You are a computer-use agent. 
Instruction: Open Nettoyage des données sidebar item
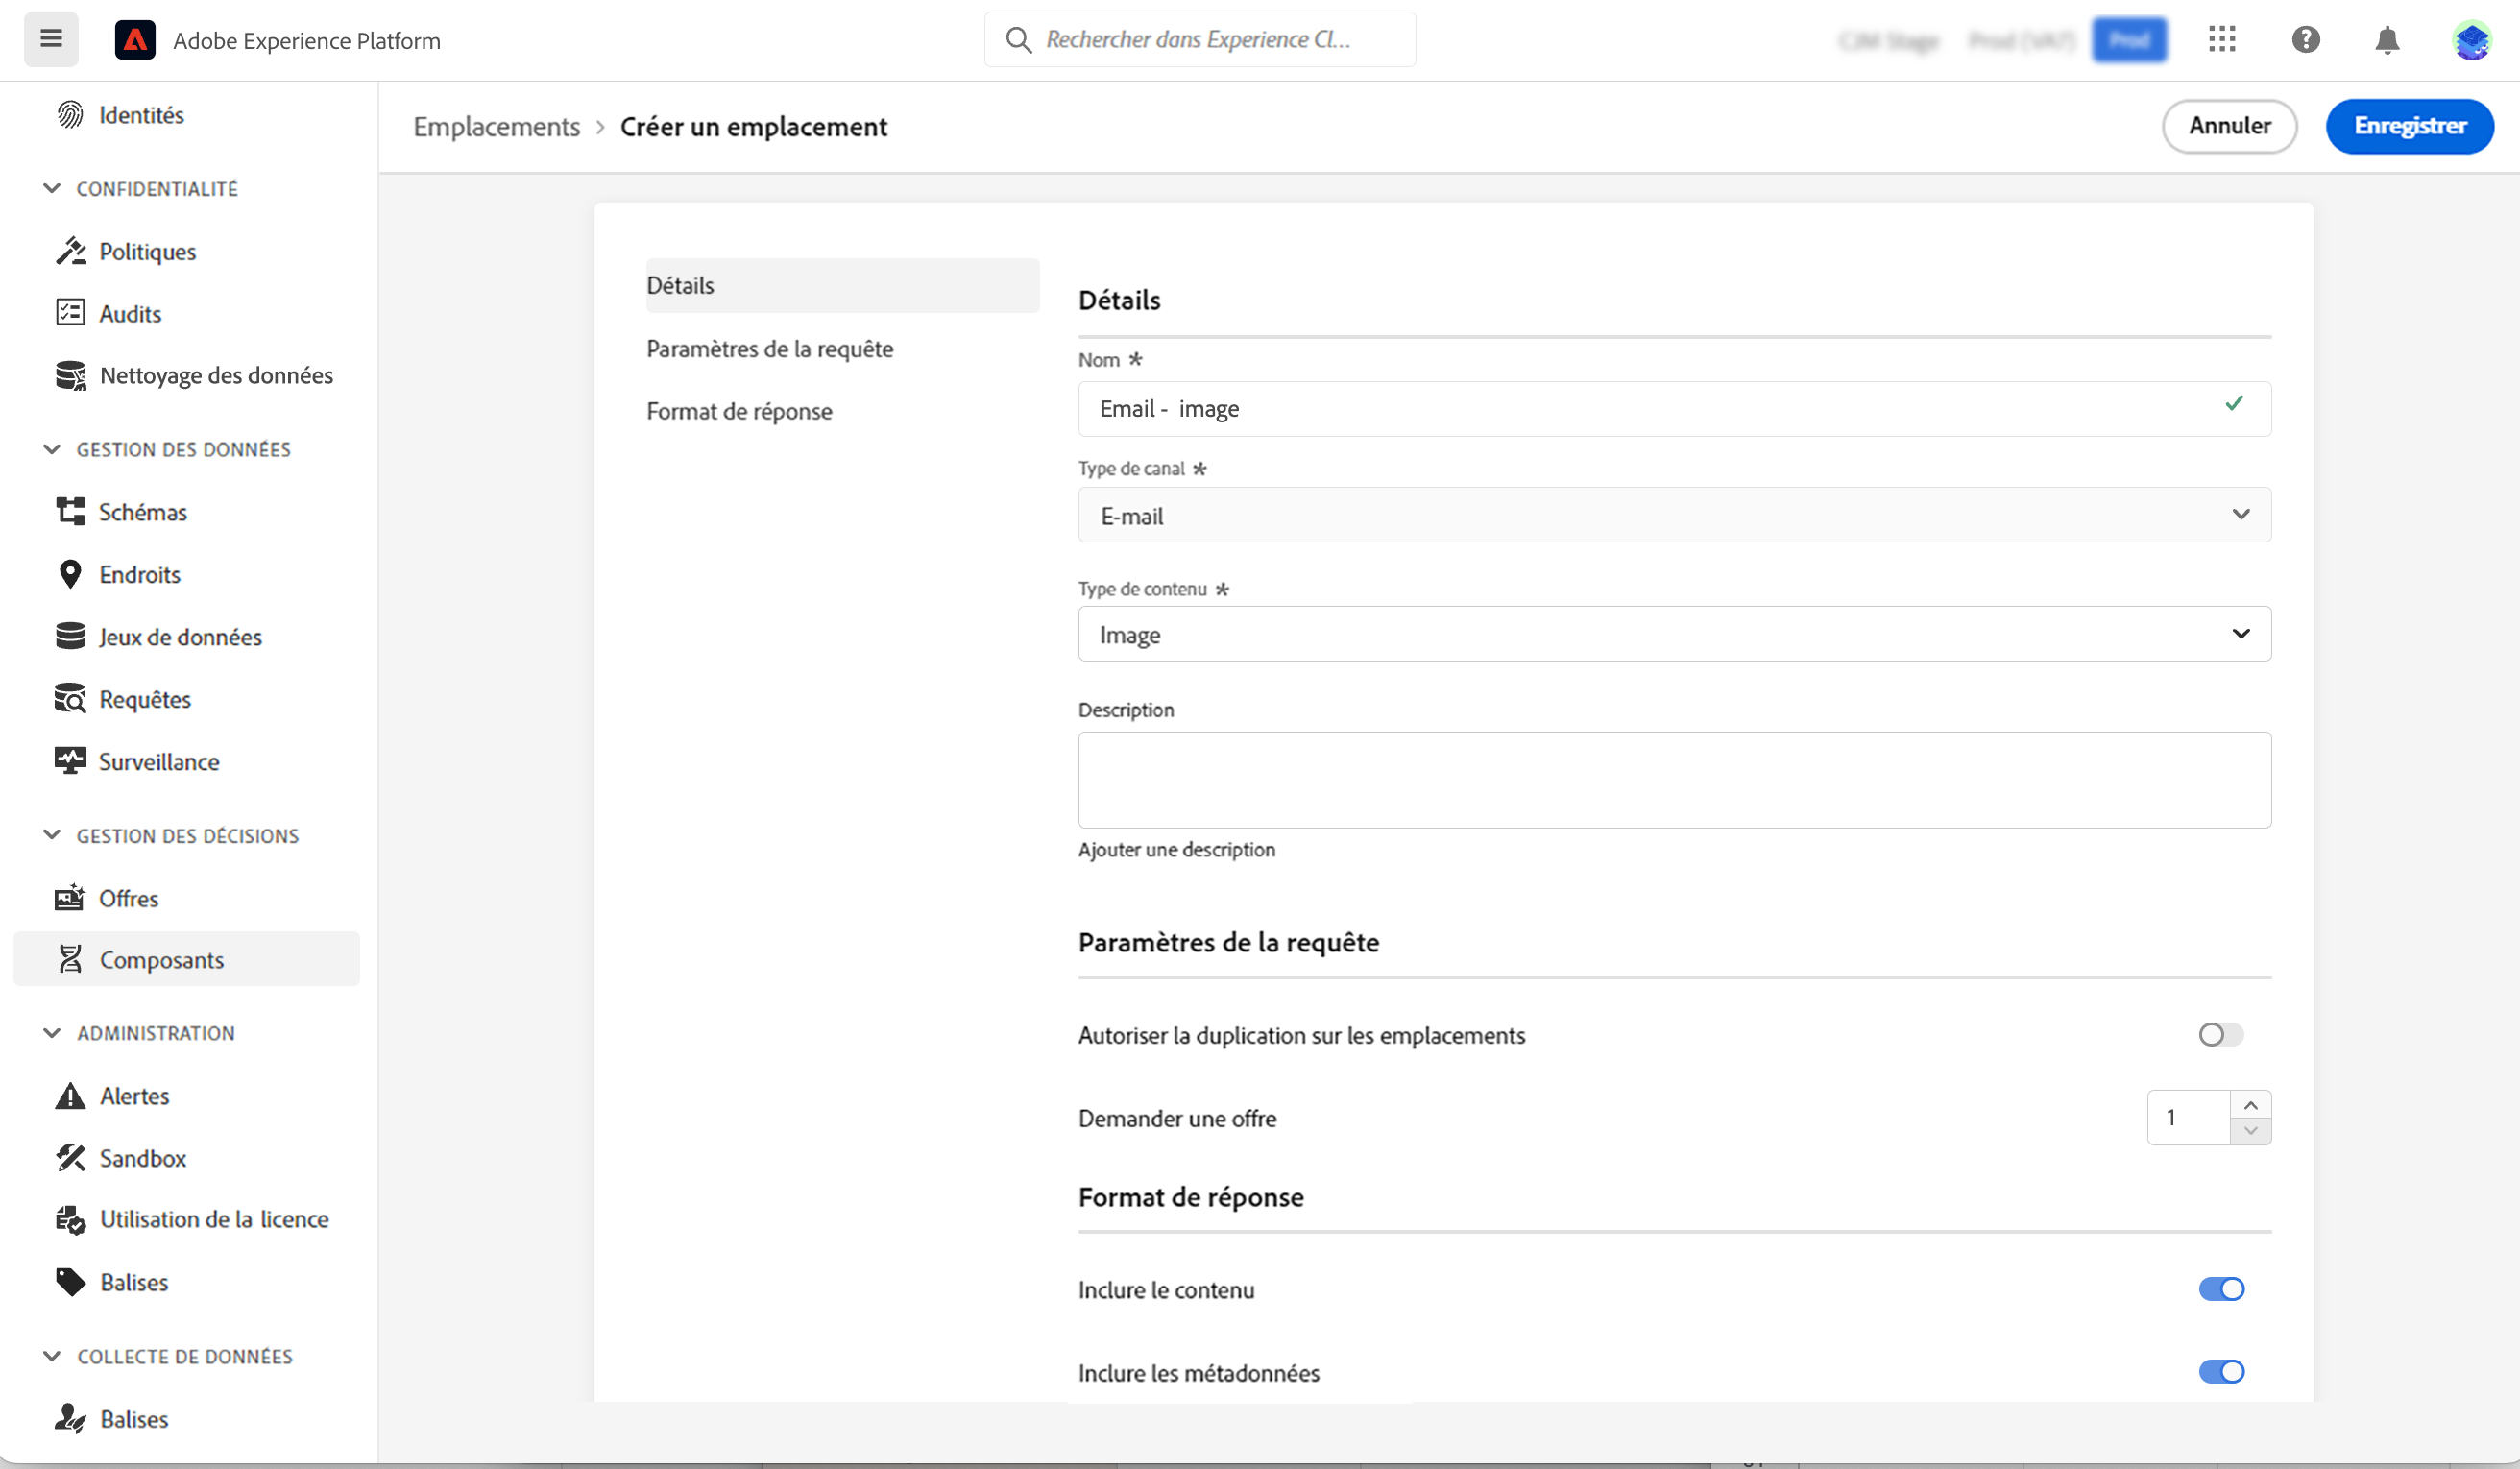[x=216, y=375]
